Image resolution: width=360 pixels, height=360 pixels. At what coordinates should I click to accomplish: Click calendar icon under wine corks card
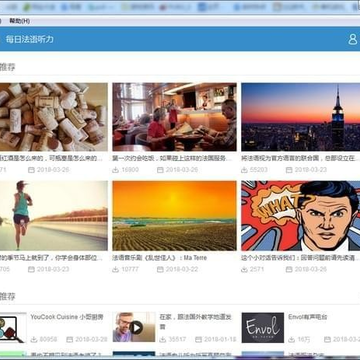pos(31,170)
